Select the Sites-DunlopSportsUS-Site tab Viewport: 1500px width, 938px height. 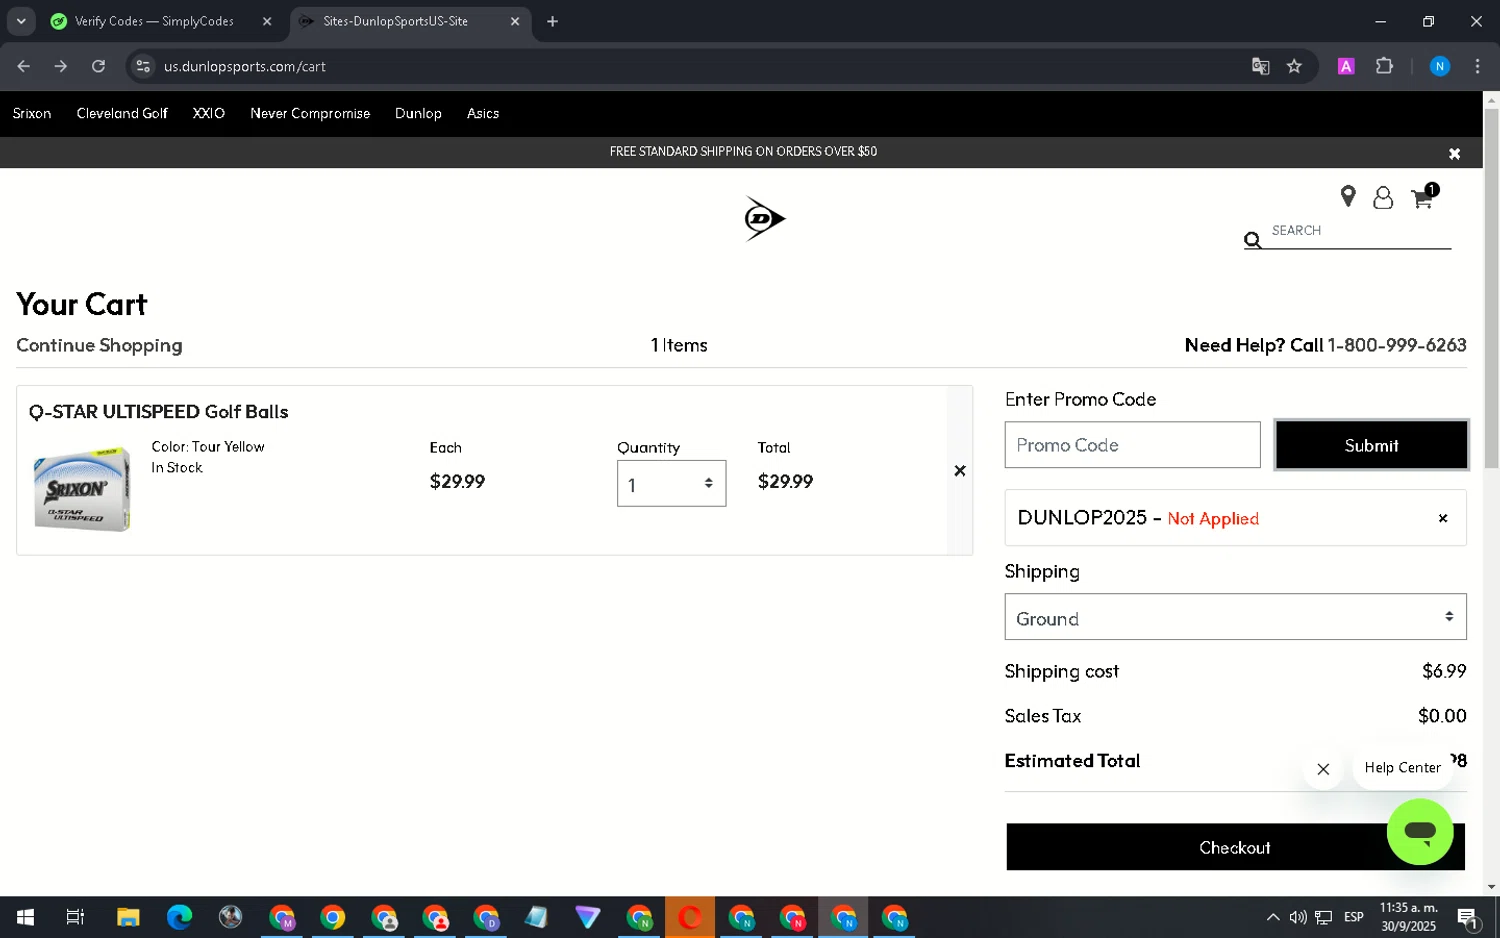(395, 21)
